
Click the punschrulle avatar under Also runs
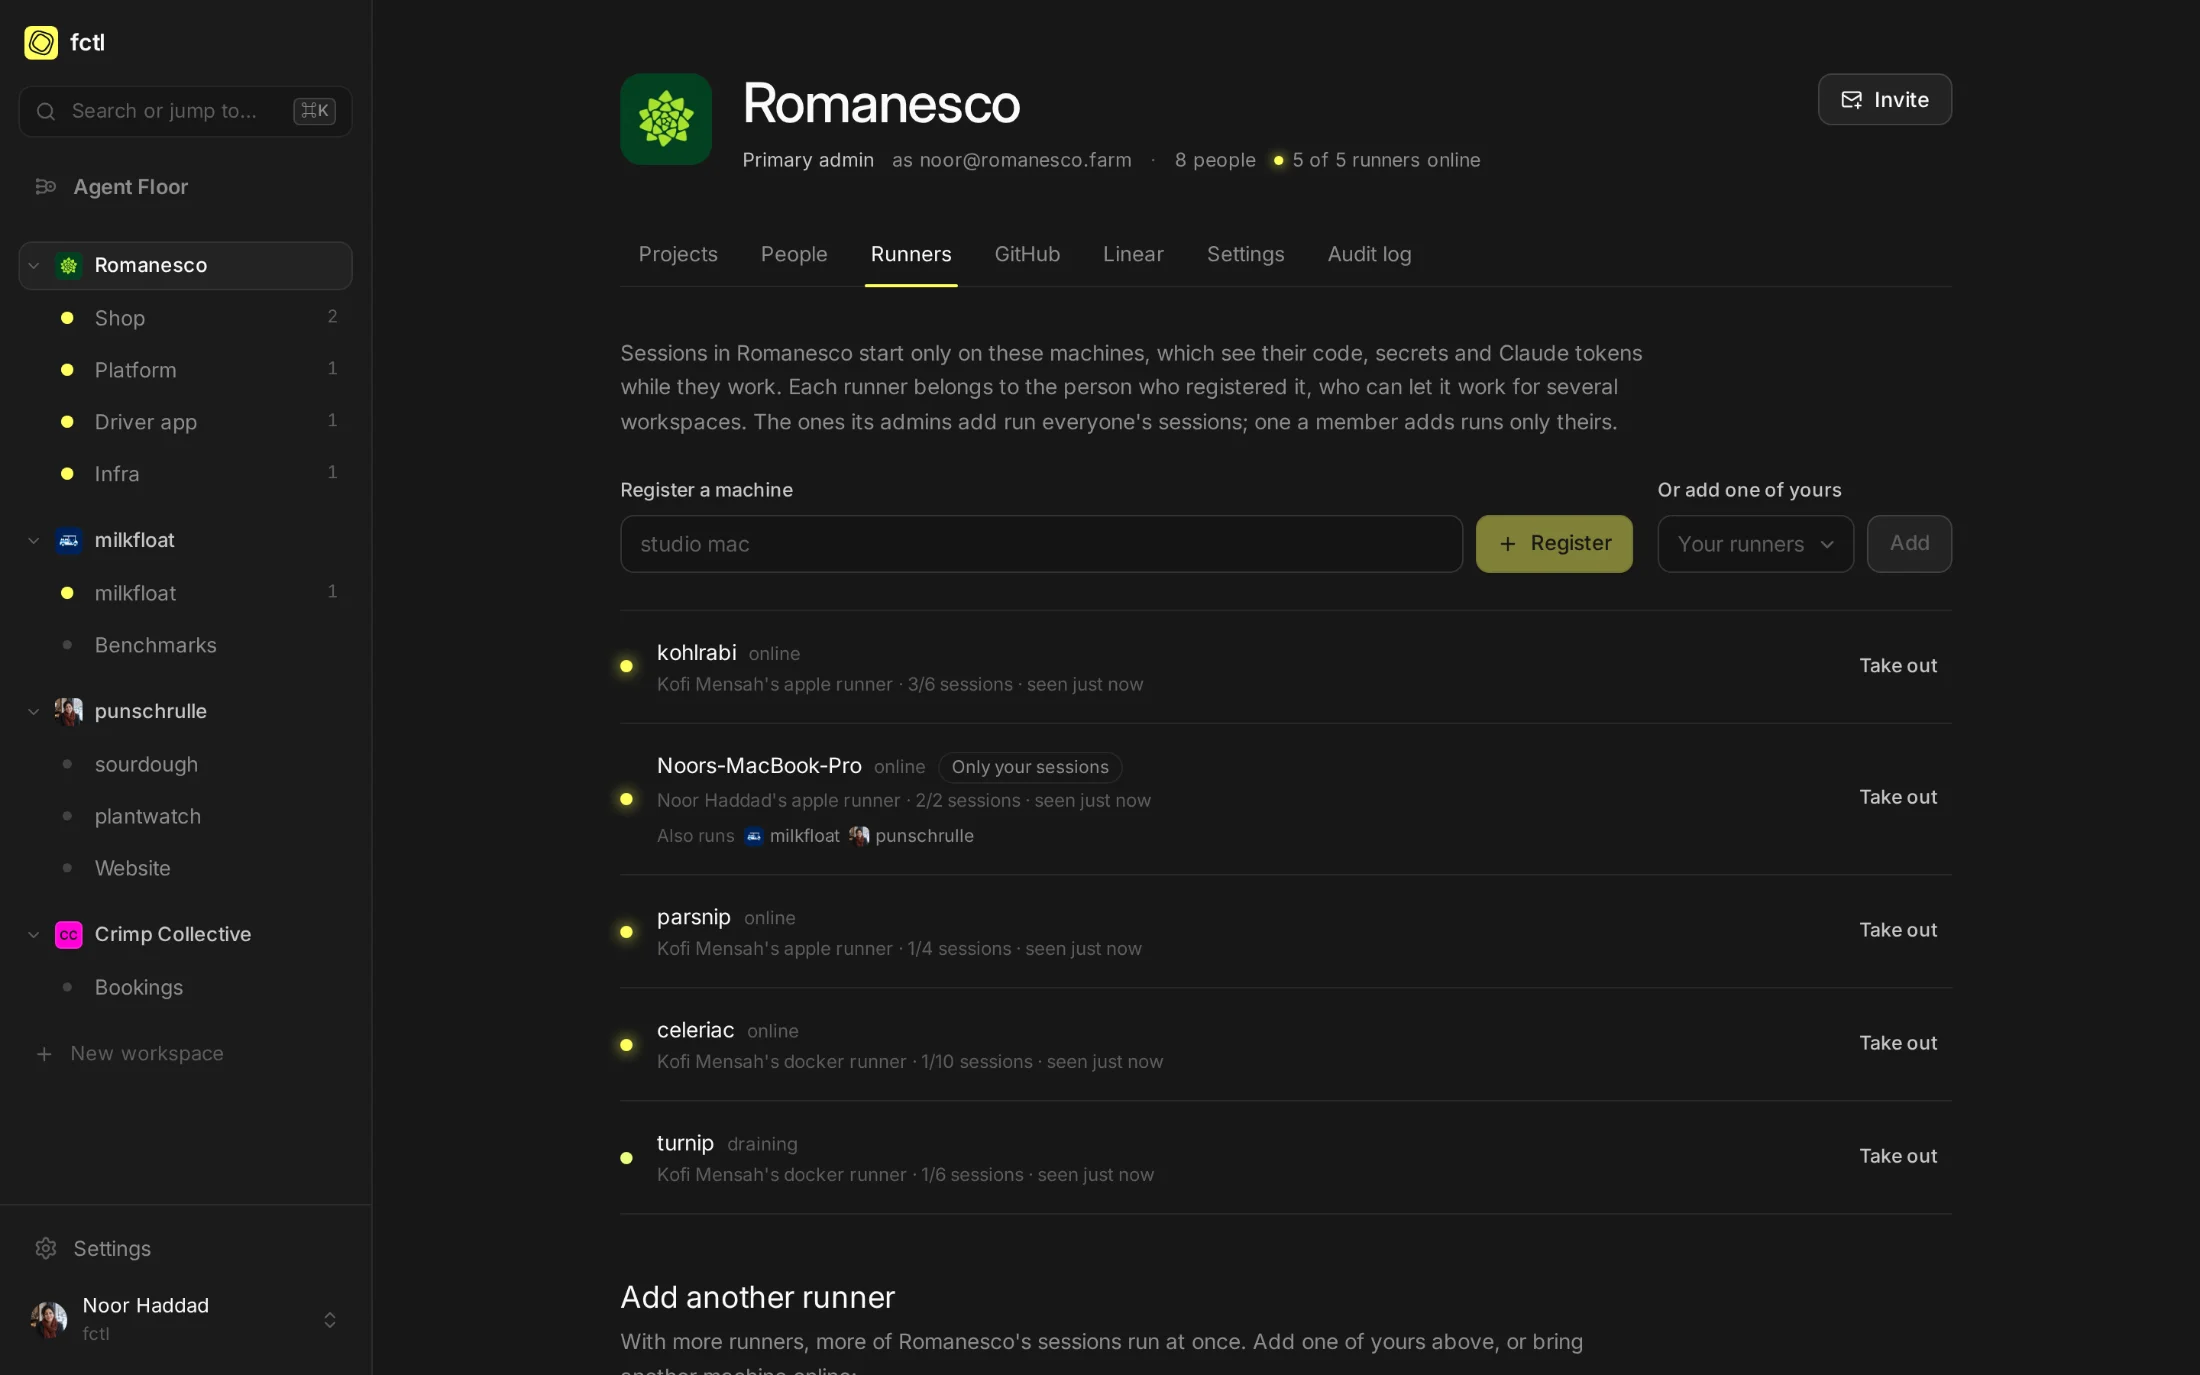[859, 836]
